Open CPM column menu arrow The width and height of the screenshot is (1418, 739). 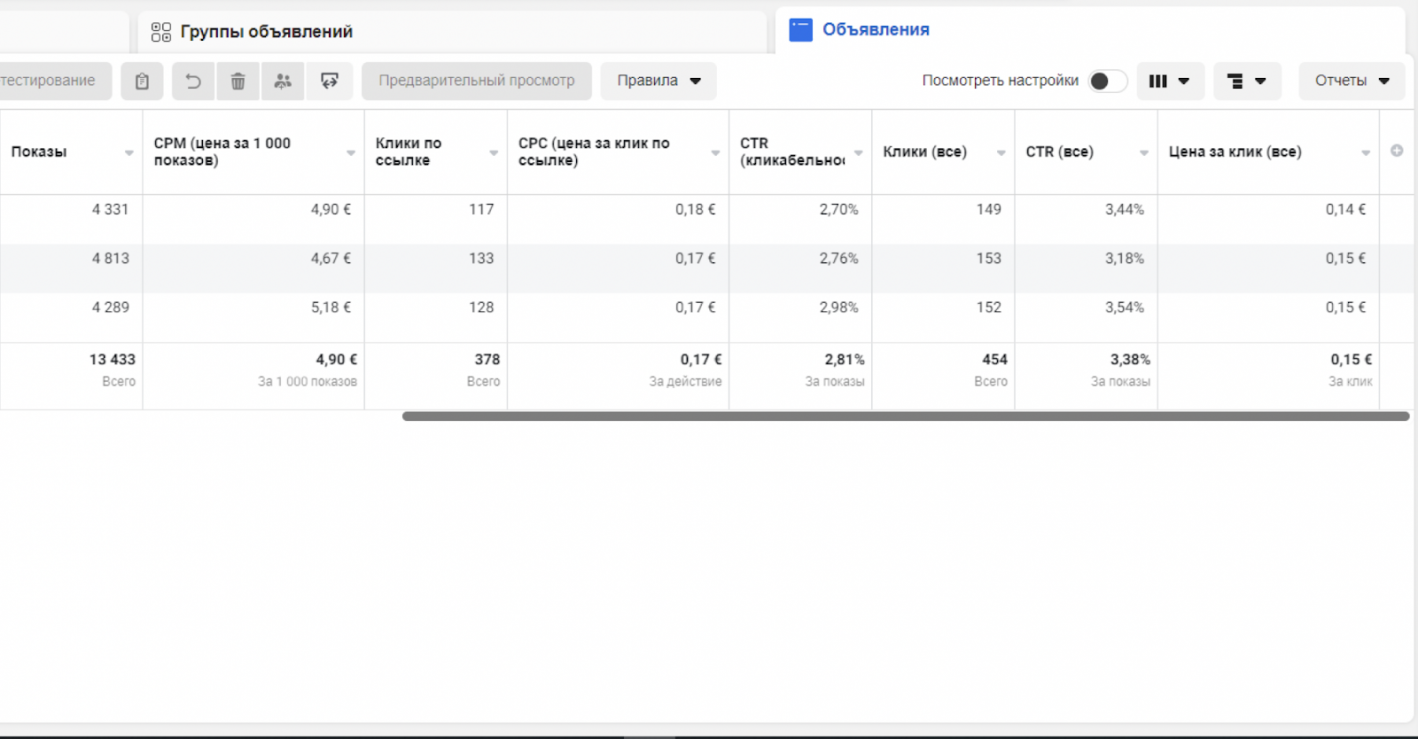pyautogui.click(x=351, y=153)
